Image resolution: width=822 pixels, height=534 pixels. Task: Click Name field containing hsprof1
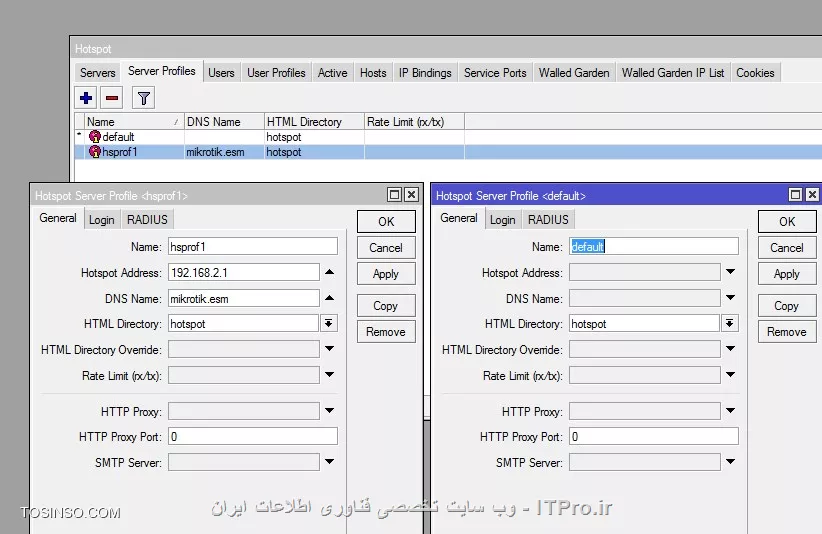pos(253,246)
